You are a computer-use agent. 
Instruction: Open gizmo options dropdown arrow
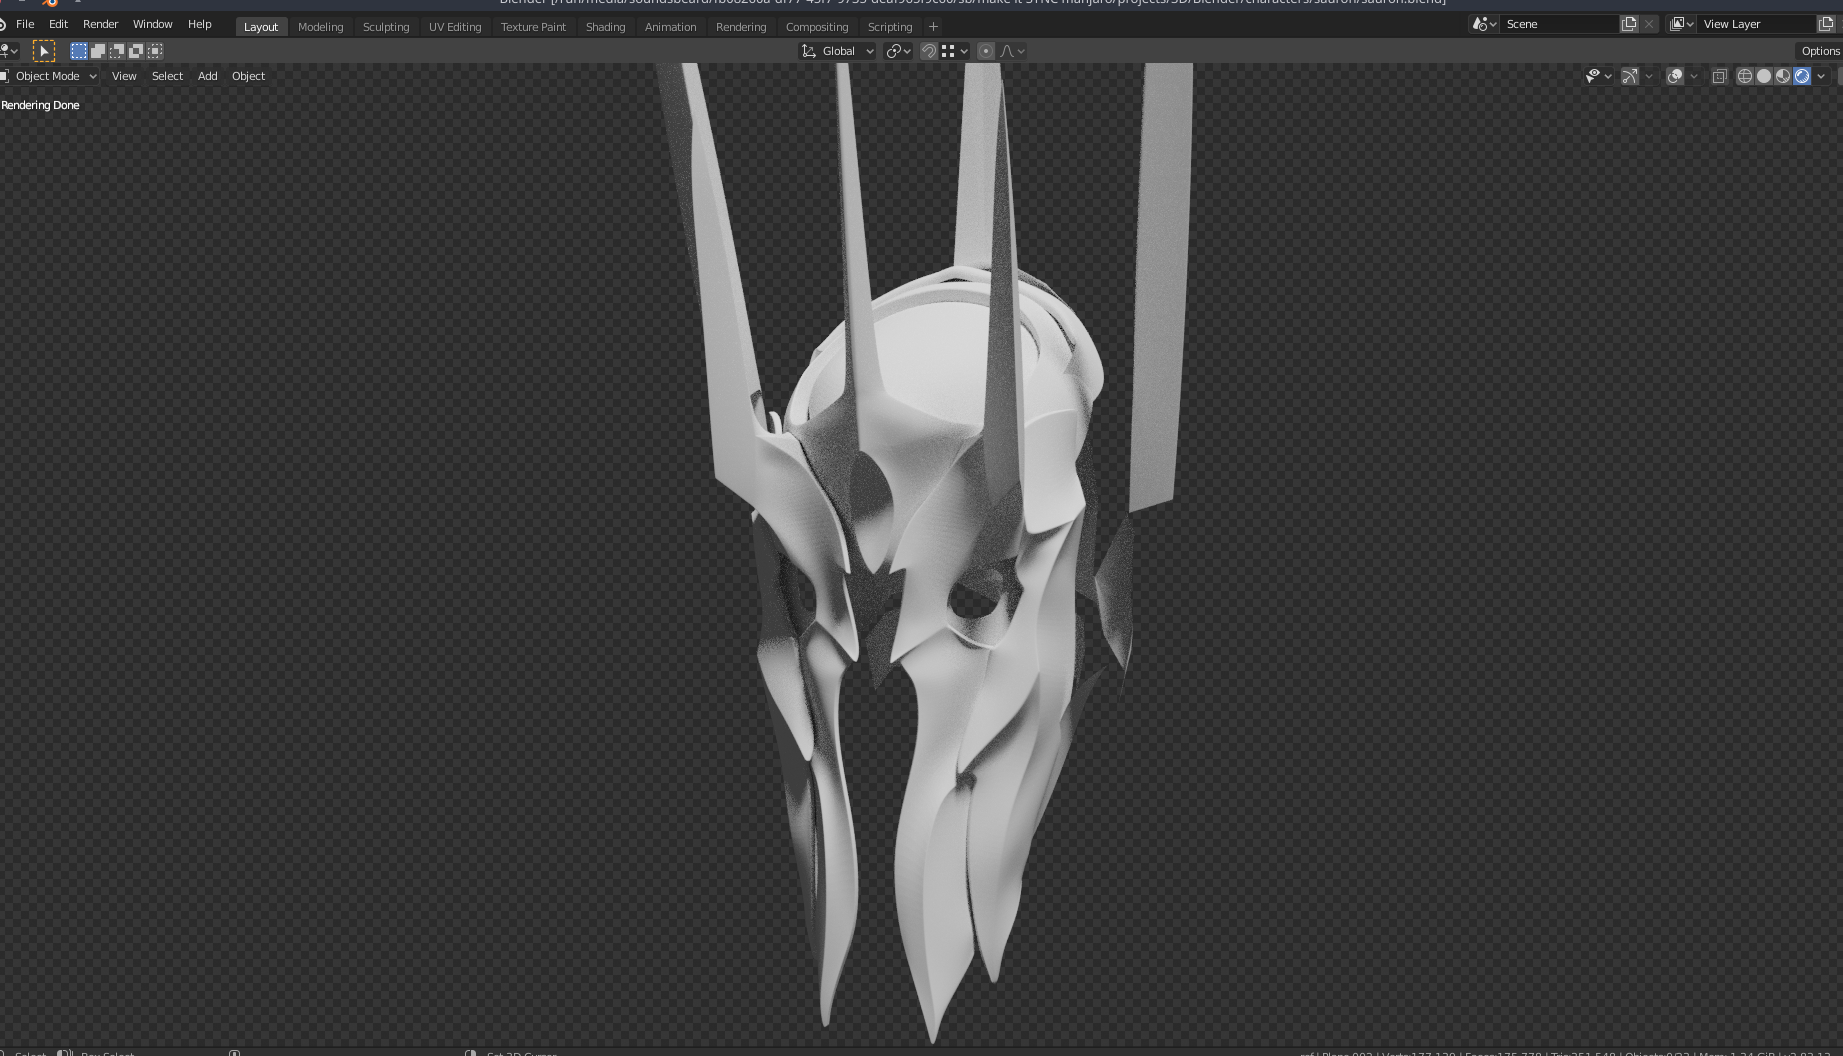coord(1649,76)
